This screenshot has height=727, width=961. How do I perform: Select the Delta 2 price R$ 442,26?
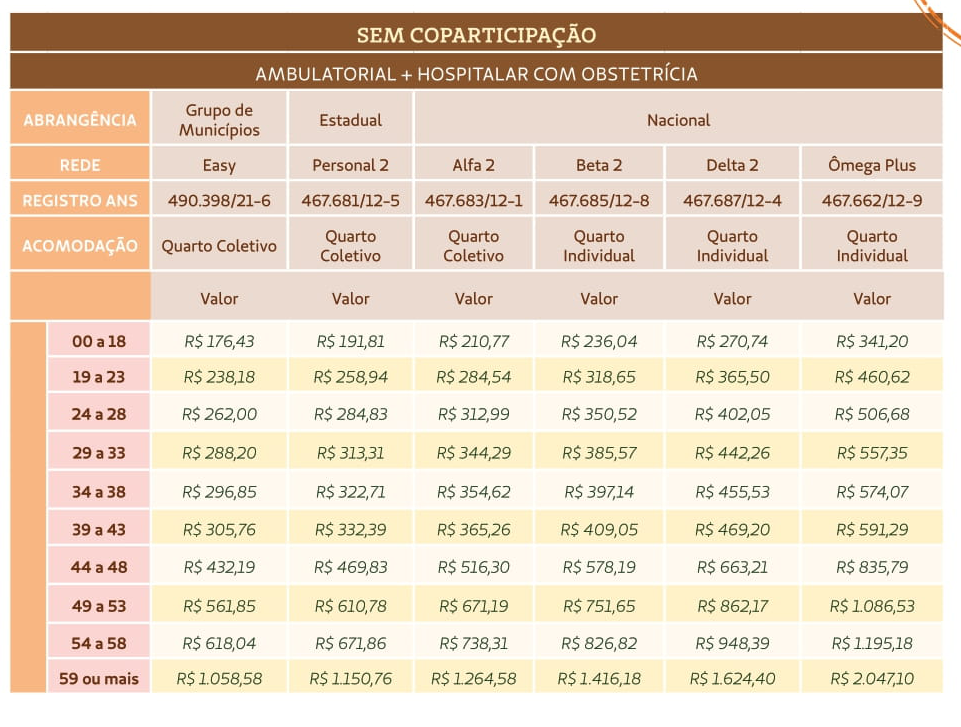pos(732,453)
